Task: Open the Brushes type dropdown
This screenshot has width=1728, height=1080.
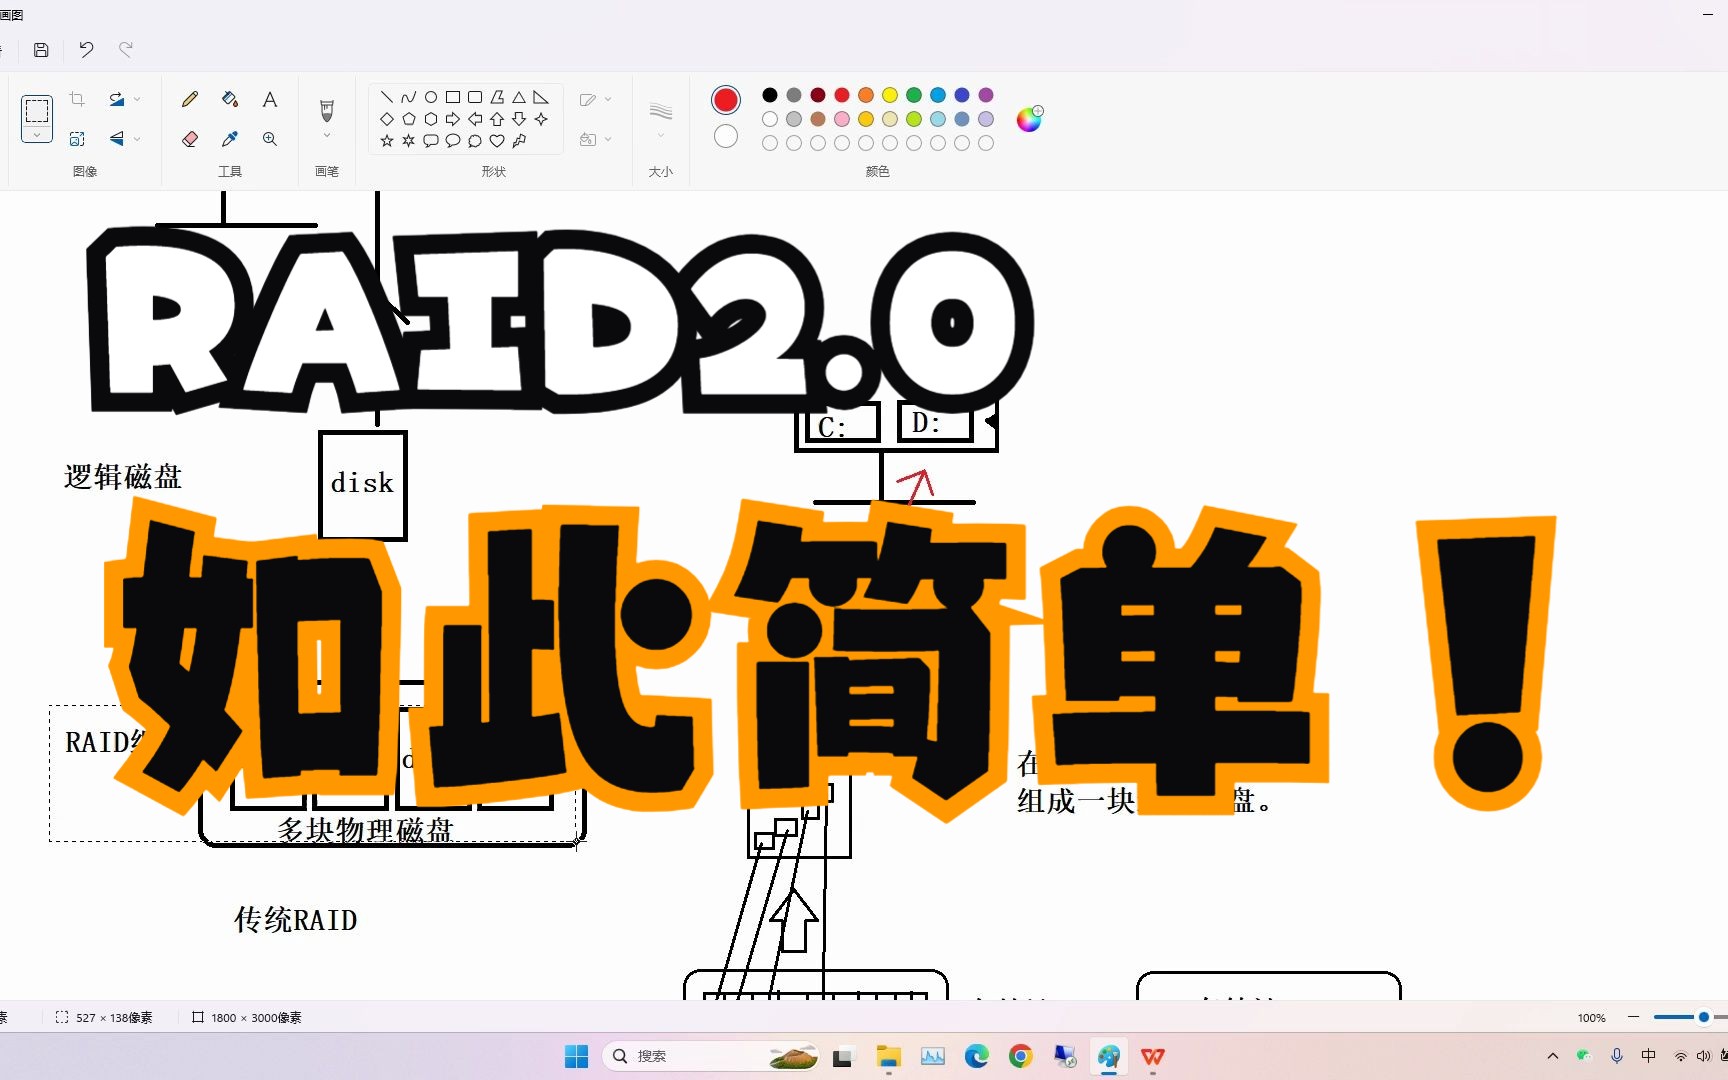Action: (x=326, y=136)
